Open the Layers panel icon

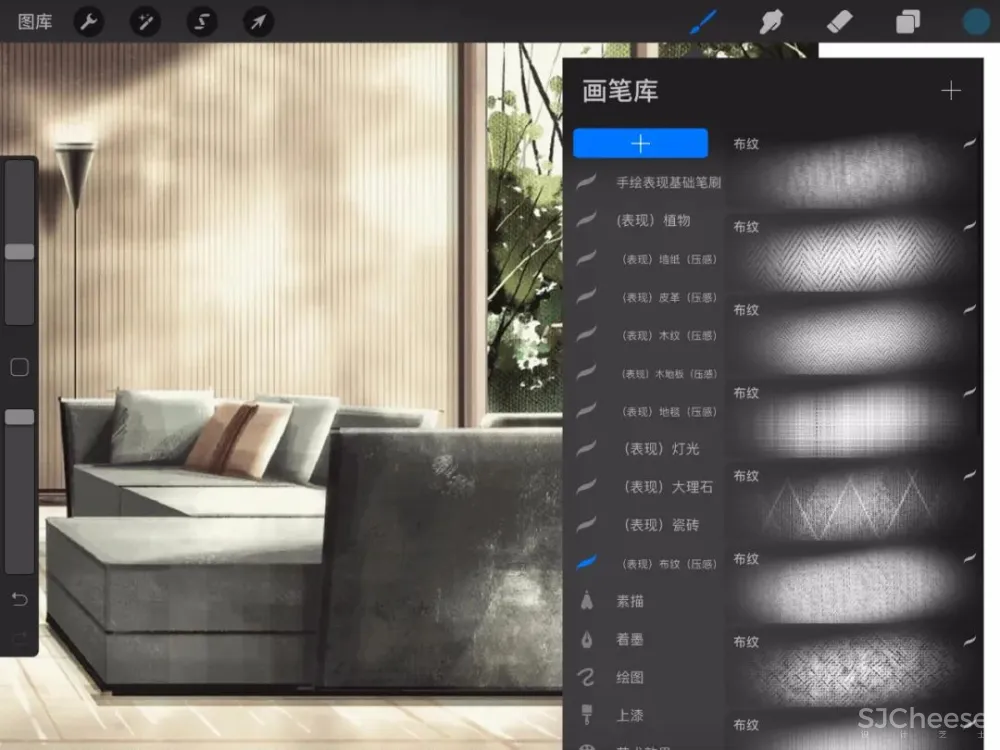[908, 21]
